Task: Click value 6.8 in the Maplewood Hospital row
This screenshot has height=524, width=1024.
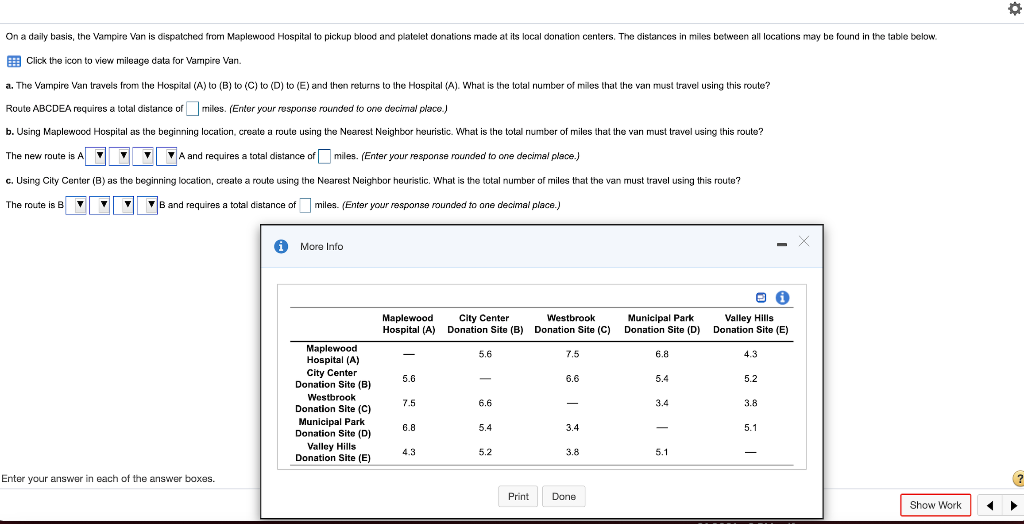Action: (x=662, y=354)
